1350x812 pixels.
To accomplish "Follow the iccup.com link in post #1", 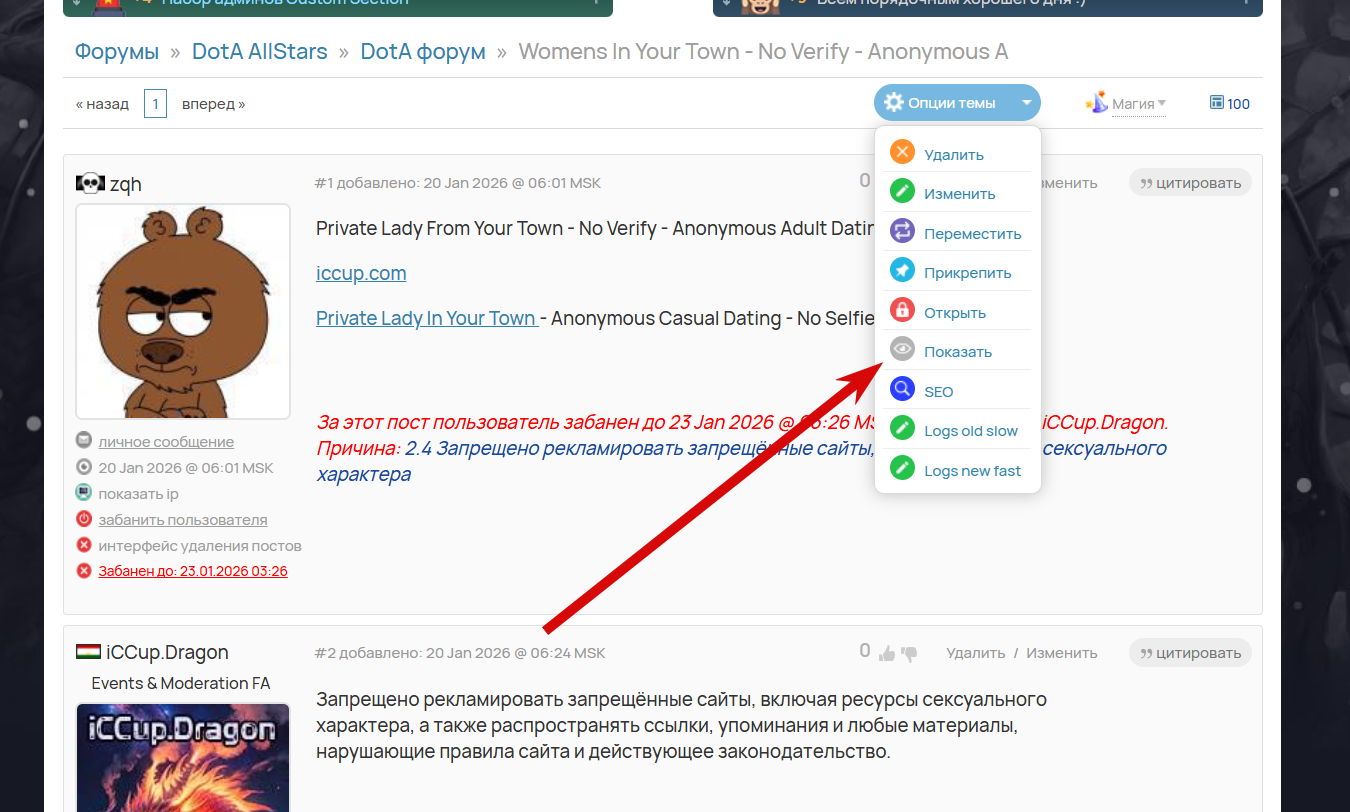I will click(x=361, y=273).
